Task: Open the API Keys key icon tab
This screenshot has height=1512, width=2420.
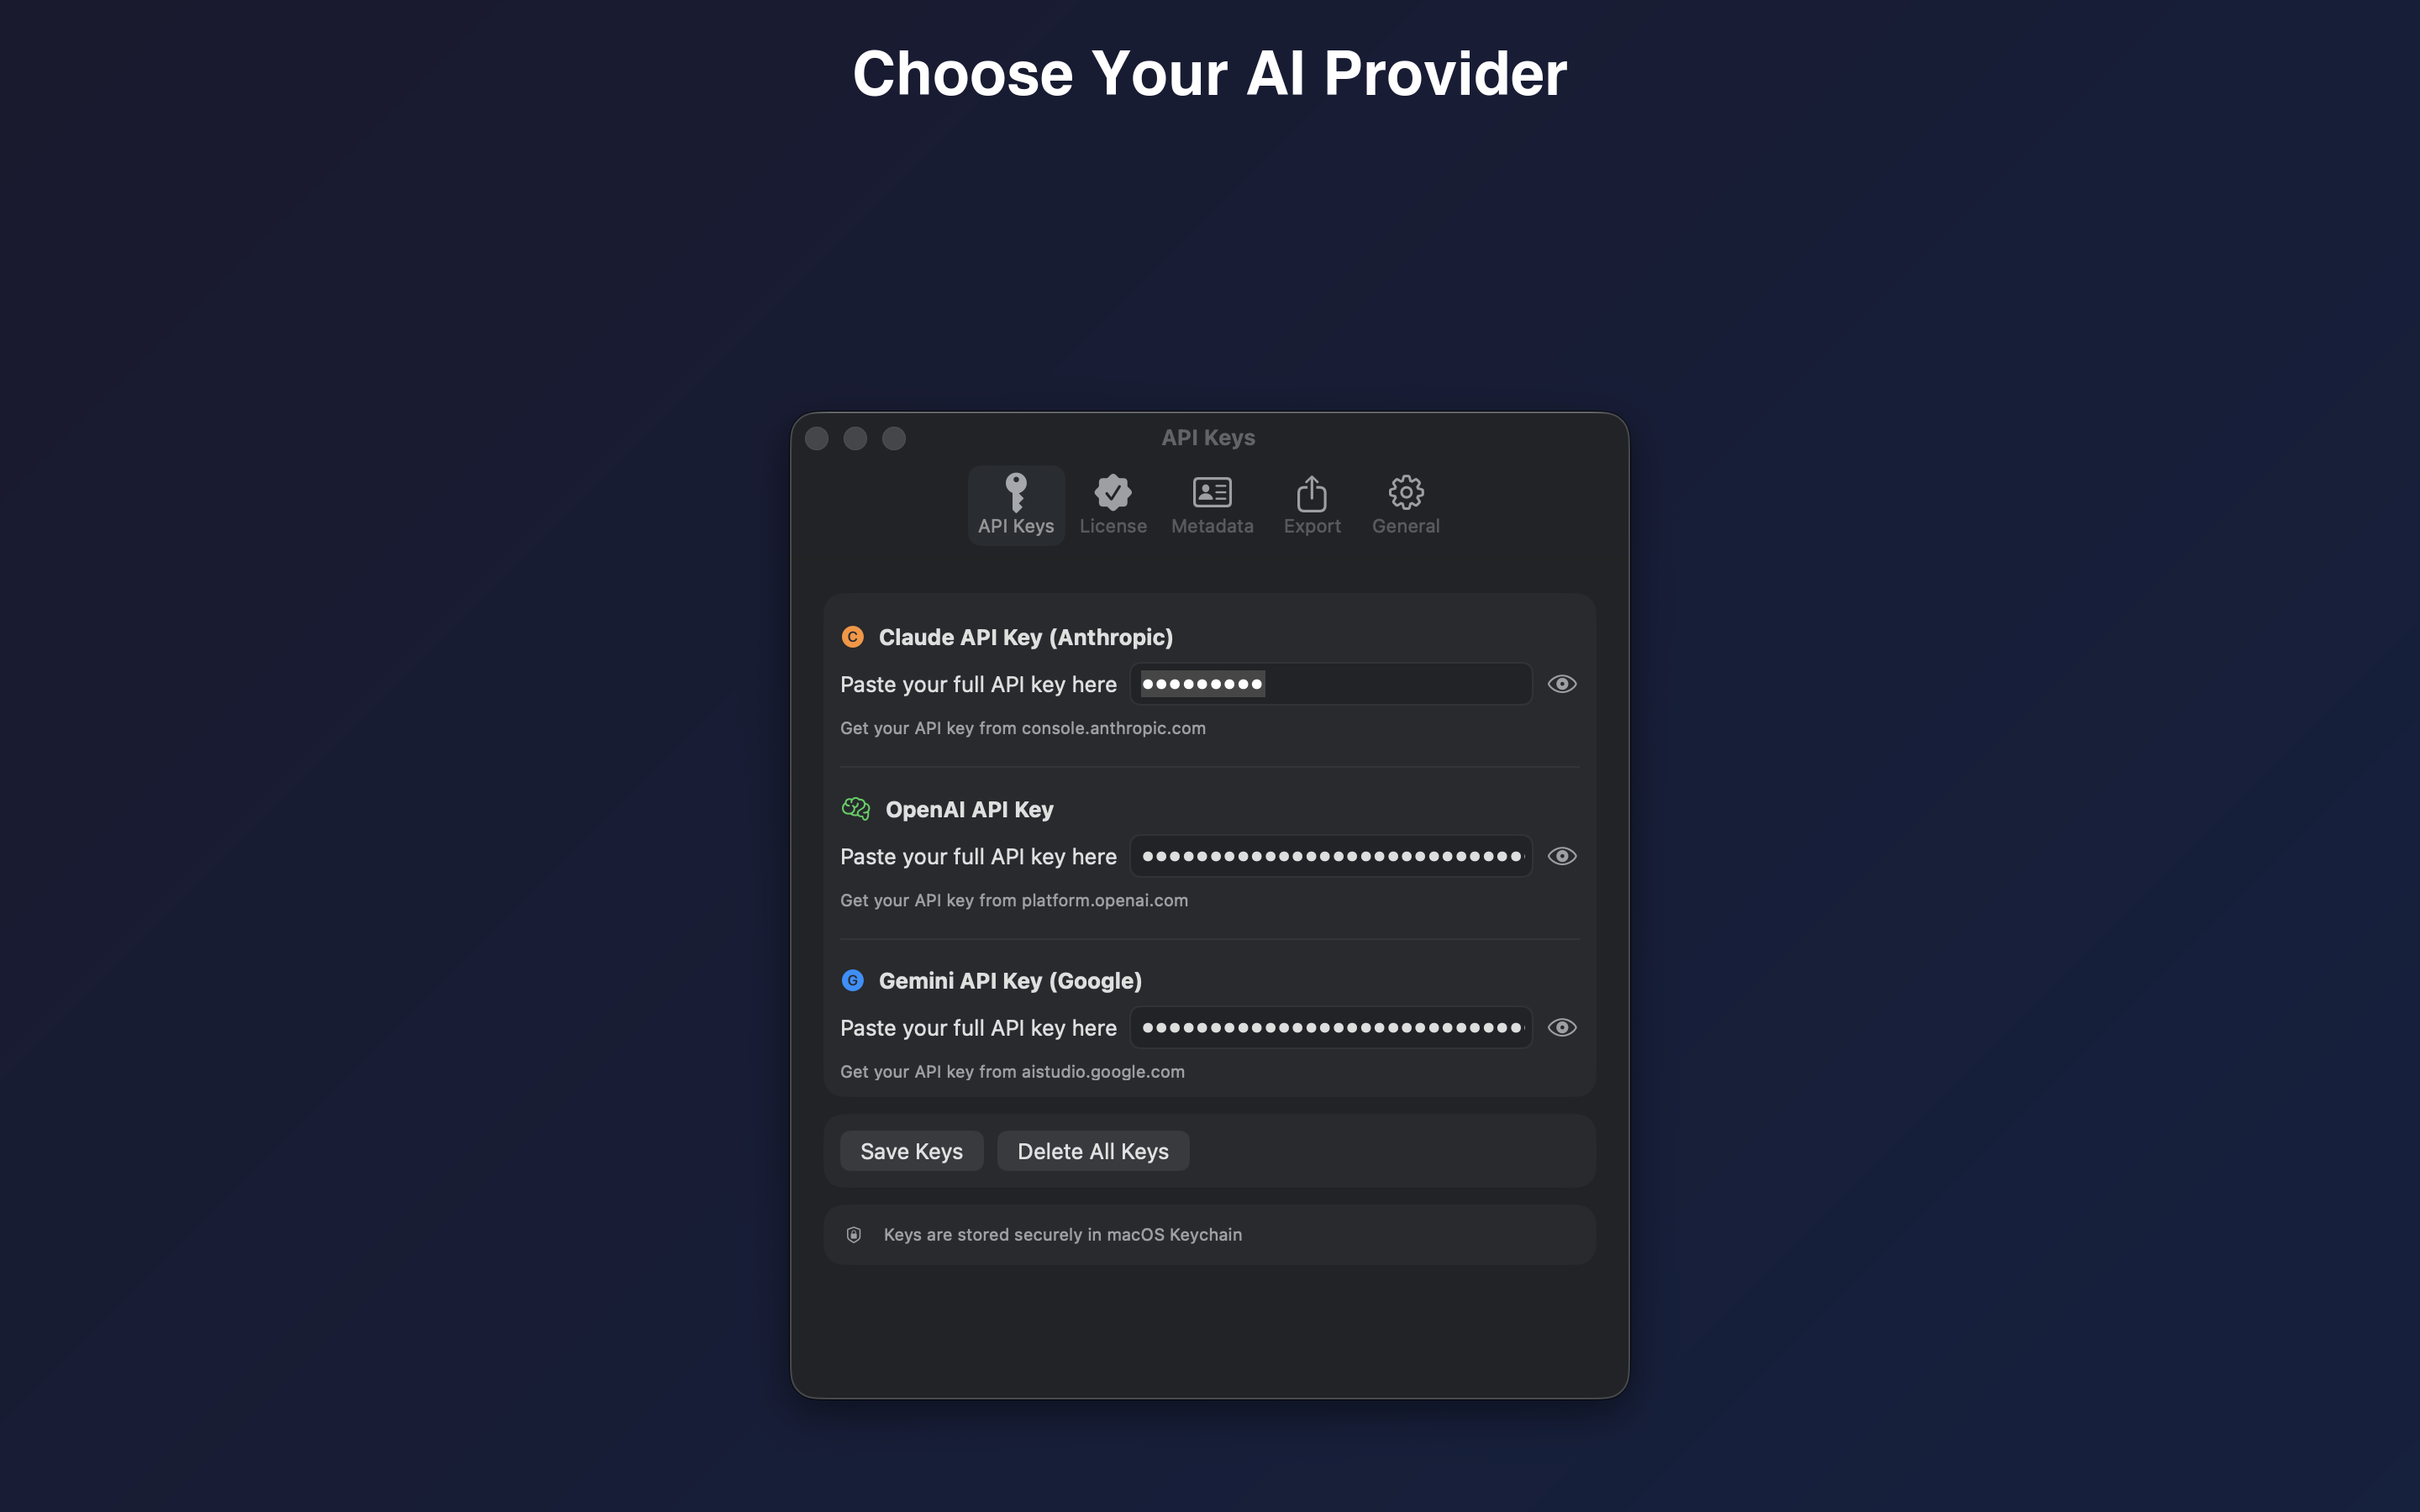Action: pyautogui.click(x=1016, y=505)
